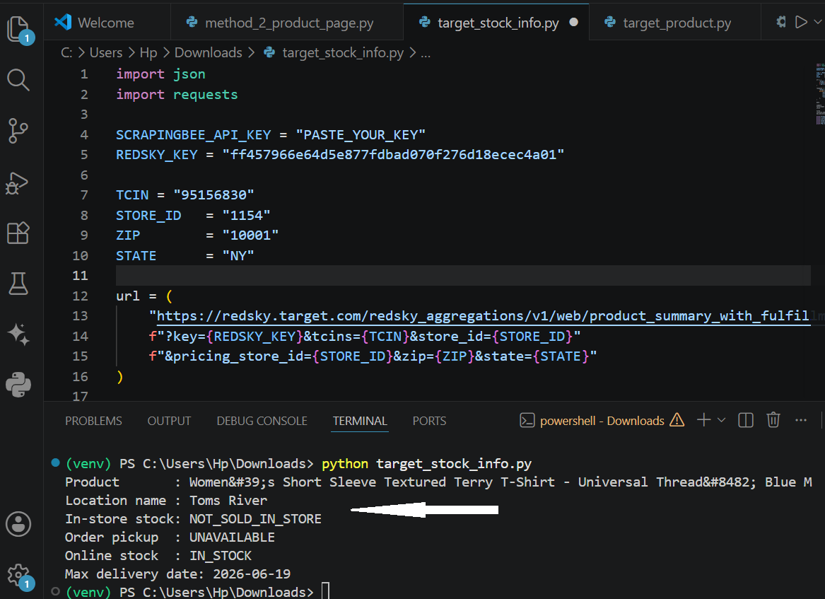825x599 pixels.
Task: Open the Explorer view in activity bar
Action: click(19, 29)
